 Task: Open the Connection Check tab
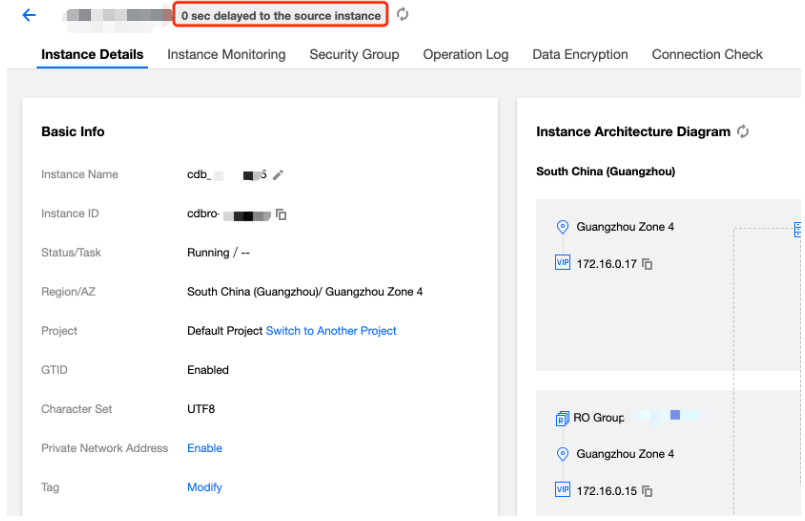[x=707, y=55]
